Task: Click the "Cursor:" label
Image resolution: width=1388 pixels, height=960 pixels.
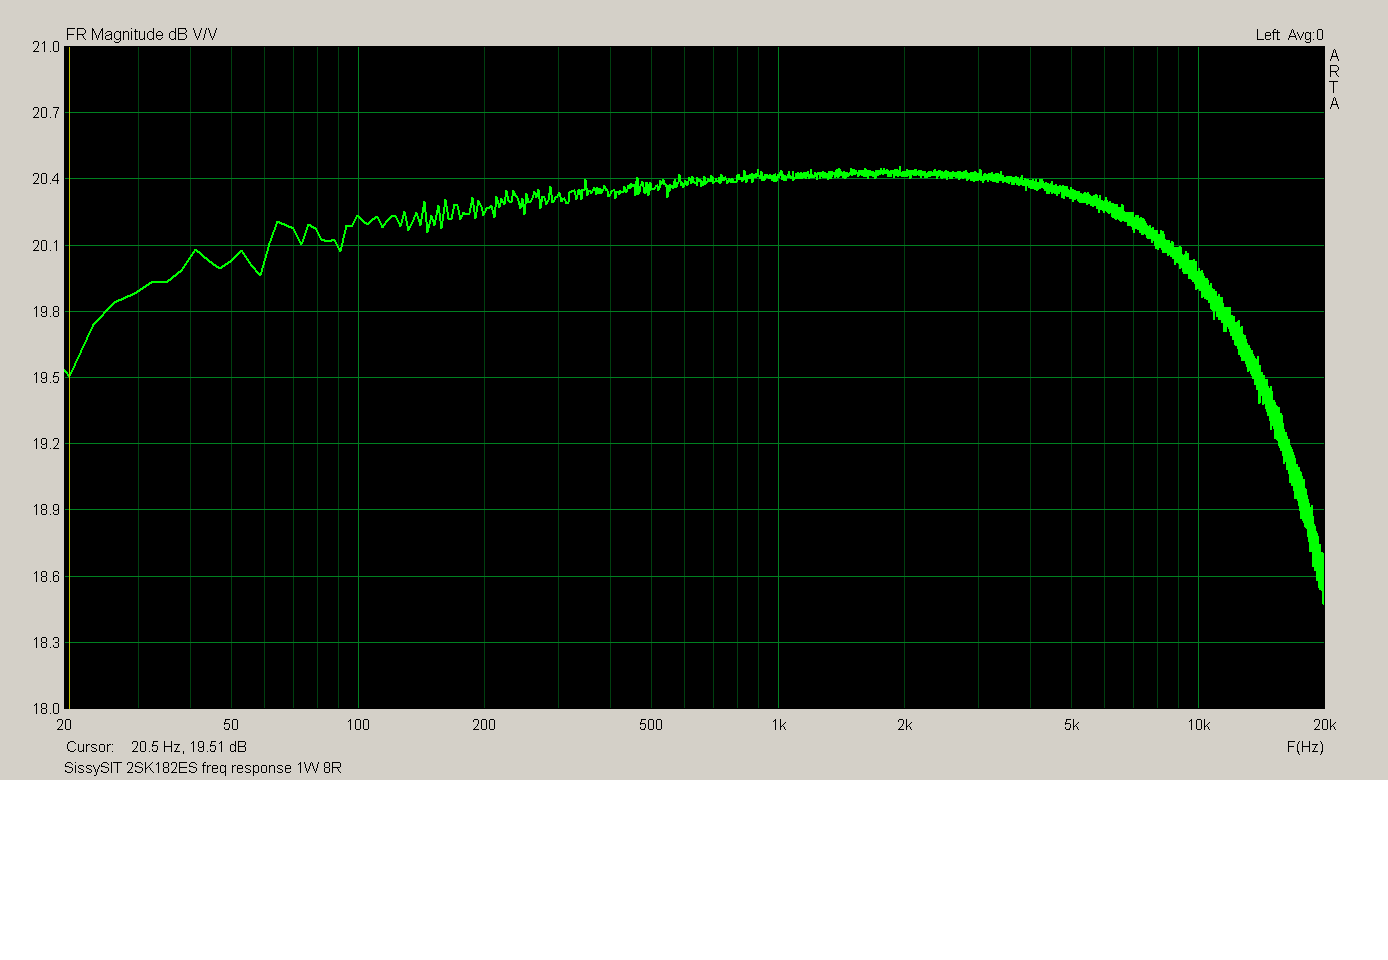Action: pos(90,747)
